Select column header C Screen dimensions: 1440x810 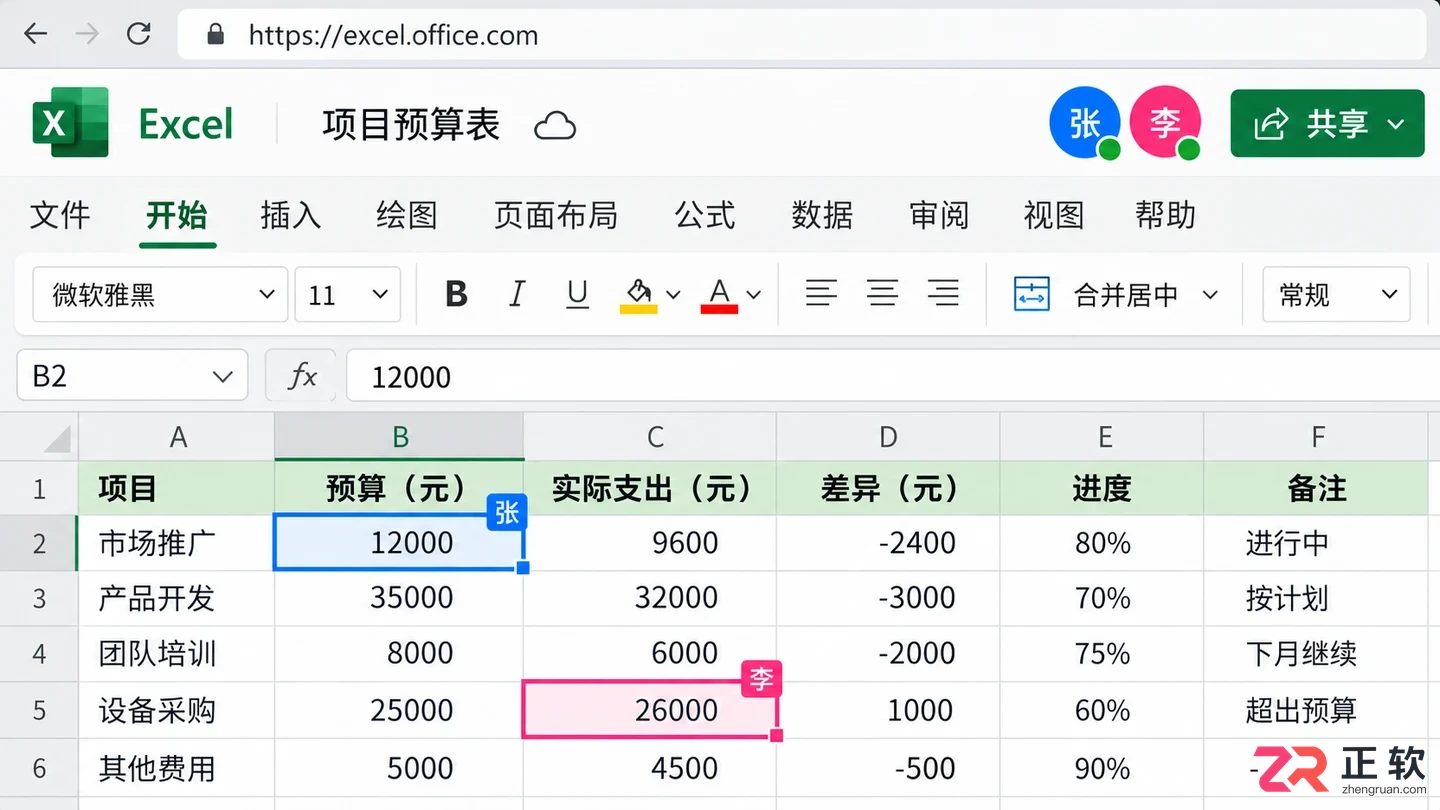(x=650, y=437)
